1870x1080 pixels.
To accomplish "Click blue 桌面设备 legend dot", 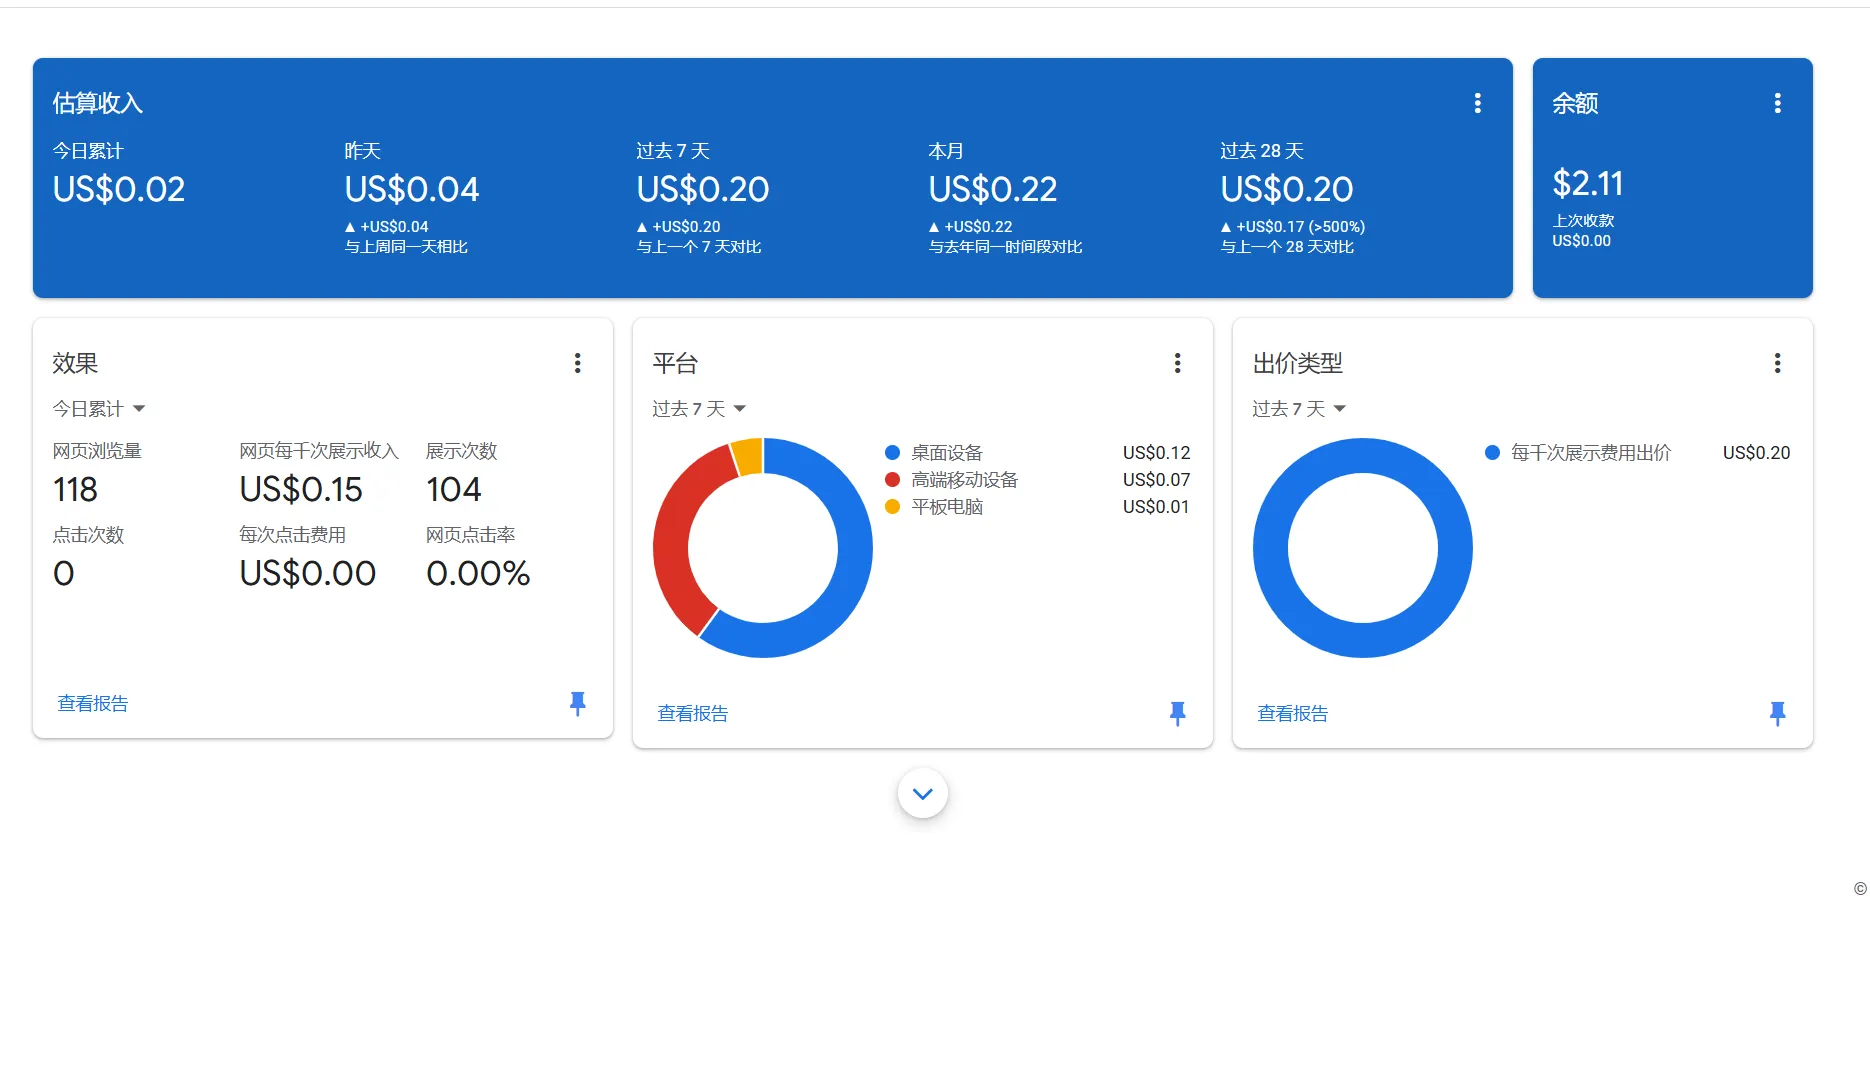I will click(892, 453).
